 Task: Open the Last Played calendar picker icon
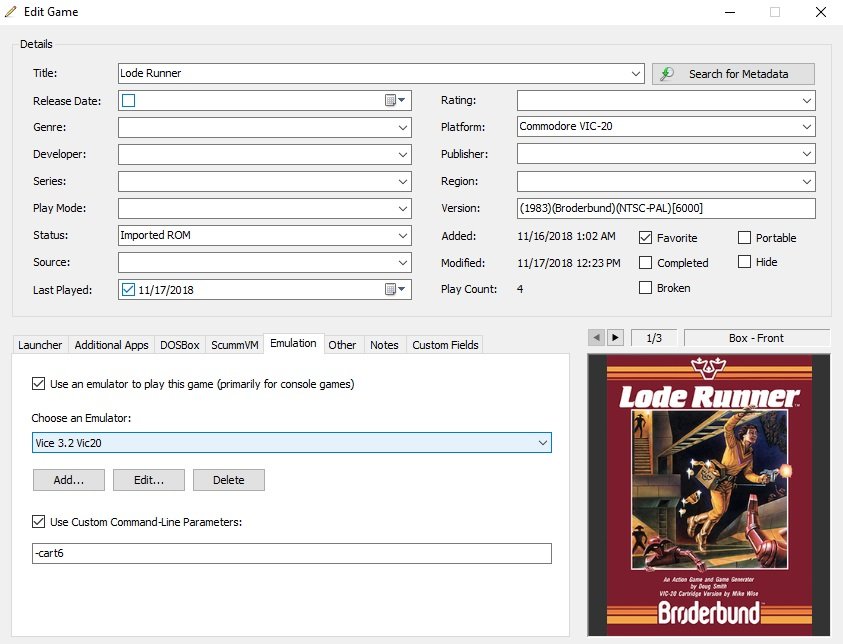pos(395,289)
